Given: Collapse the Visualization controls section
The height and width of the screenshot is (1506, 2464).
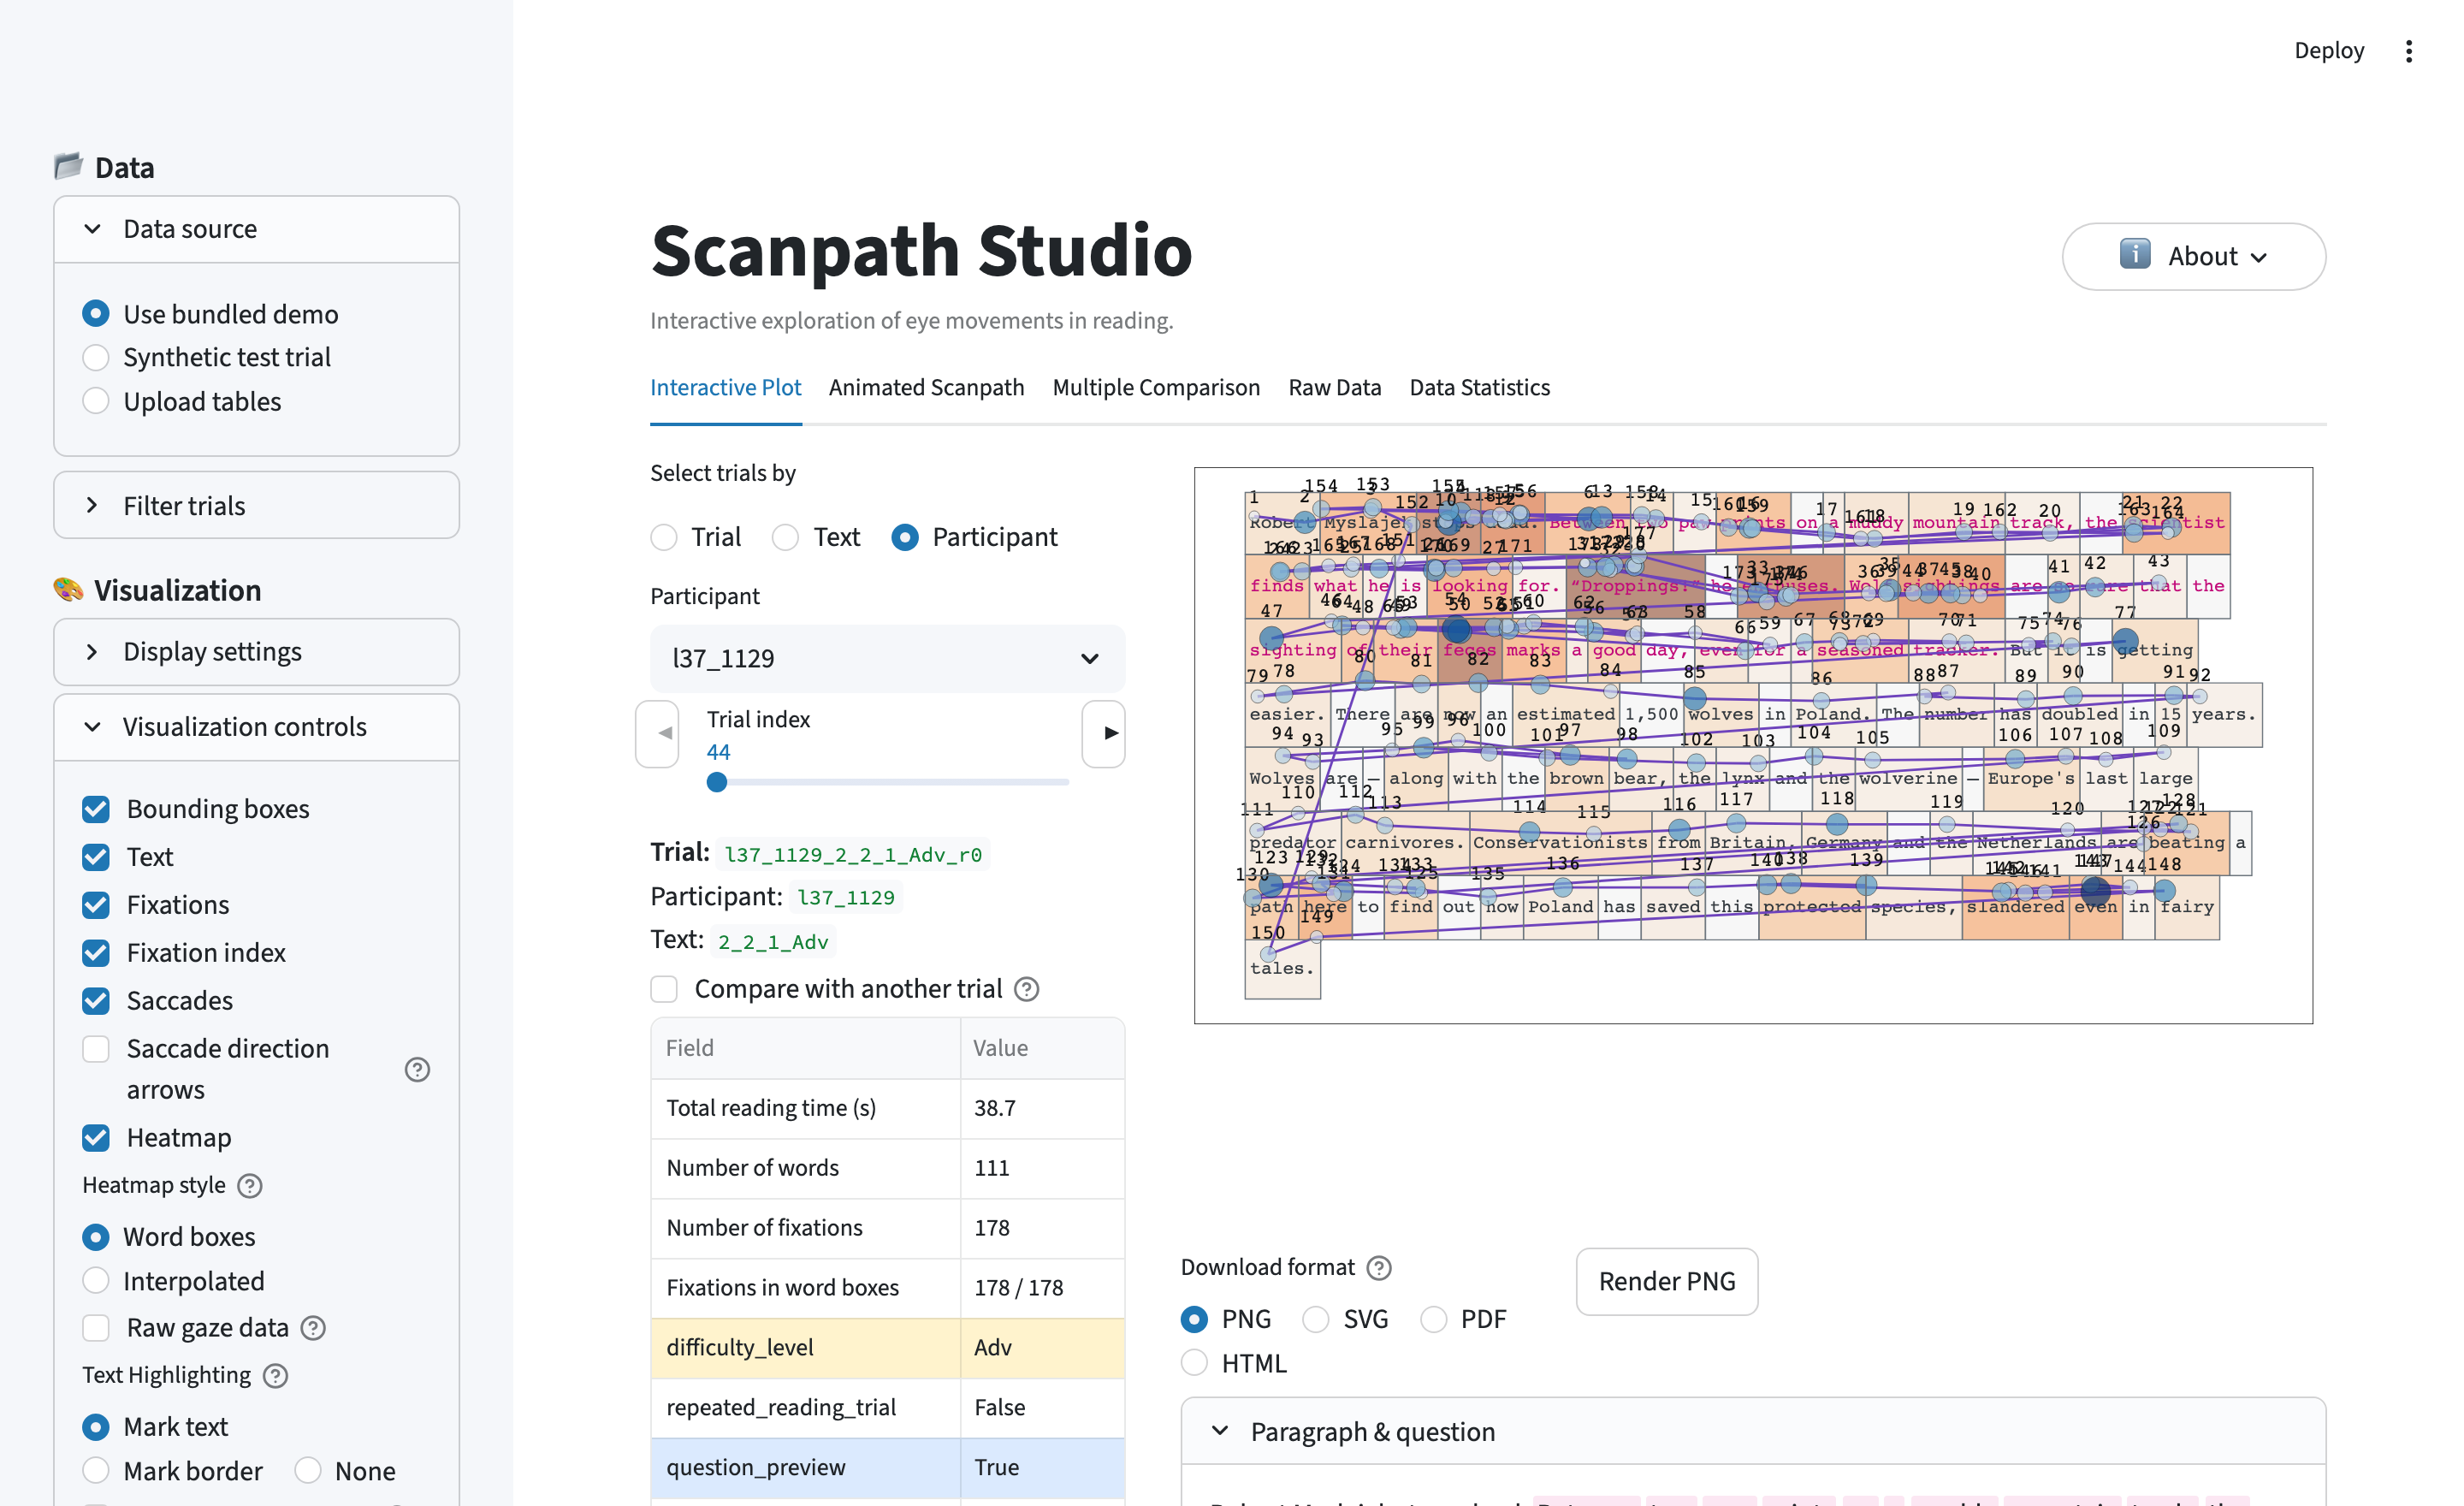Looking at the screenshot, I should (256, 727).
